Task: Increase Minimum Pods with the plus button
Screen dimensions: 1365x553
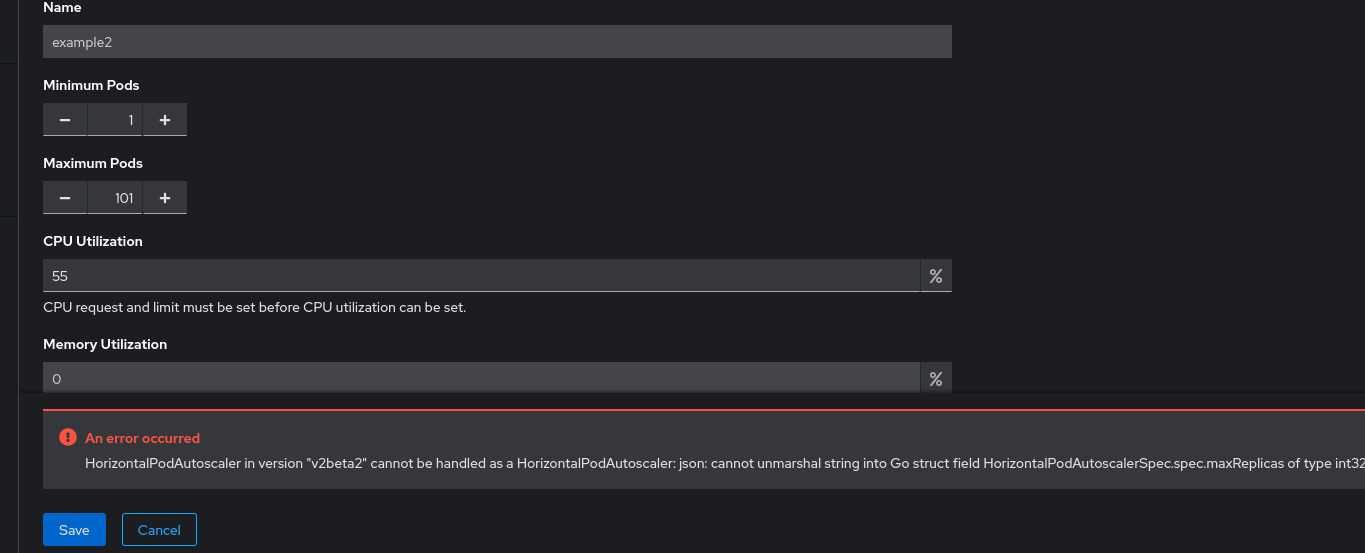Action: tap(165, 120)
